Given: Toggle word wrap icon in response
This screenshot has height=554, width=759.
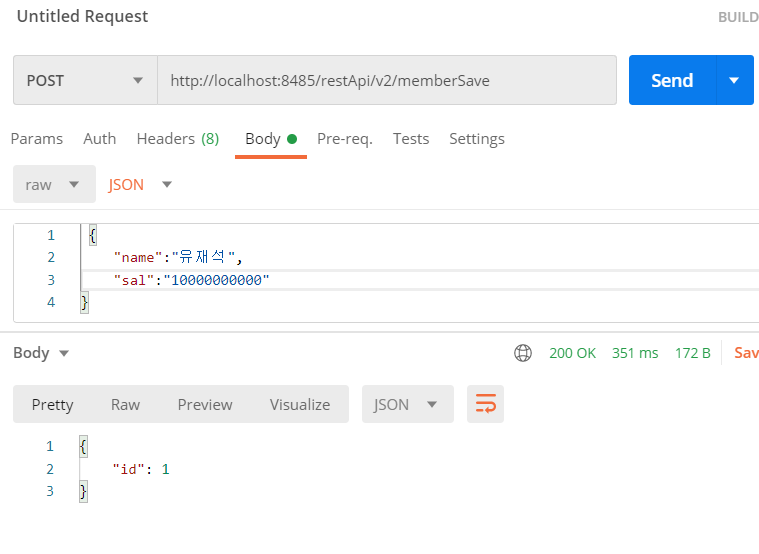Looking at the screenshot, I should tap(486, 404).
